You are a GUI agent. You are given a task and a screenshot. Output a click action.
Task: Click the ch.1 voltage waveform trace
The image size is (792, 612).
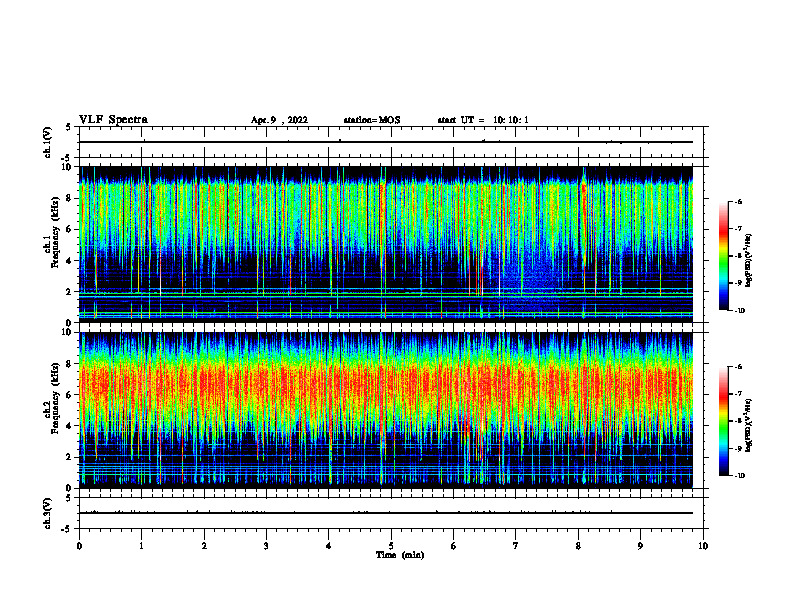(386, 142)
